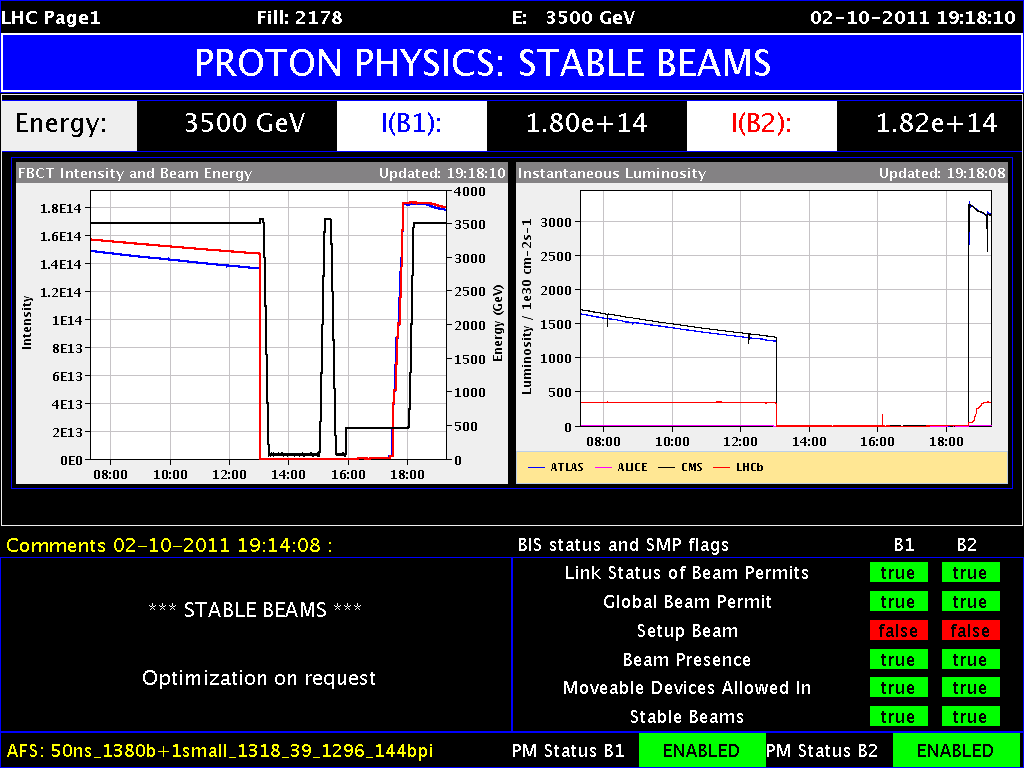Image resolution: width=1024 pixels, height=768 pixels.
Task: Select the B2 true flag for Beam Presence
Action: pos(970,659)
